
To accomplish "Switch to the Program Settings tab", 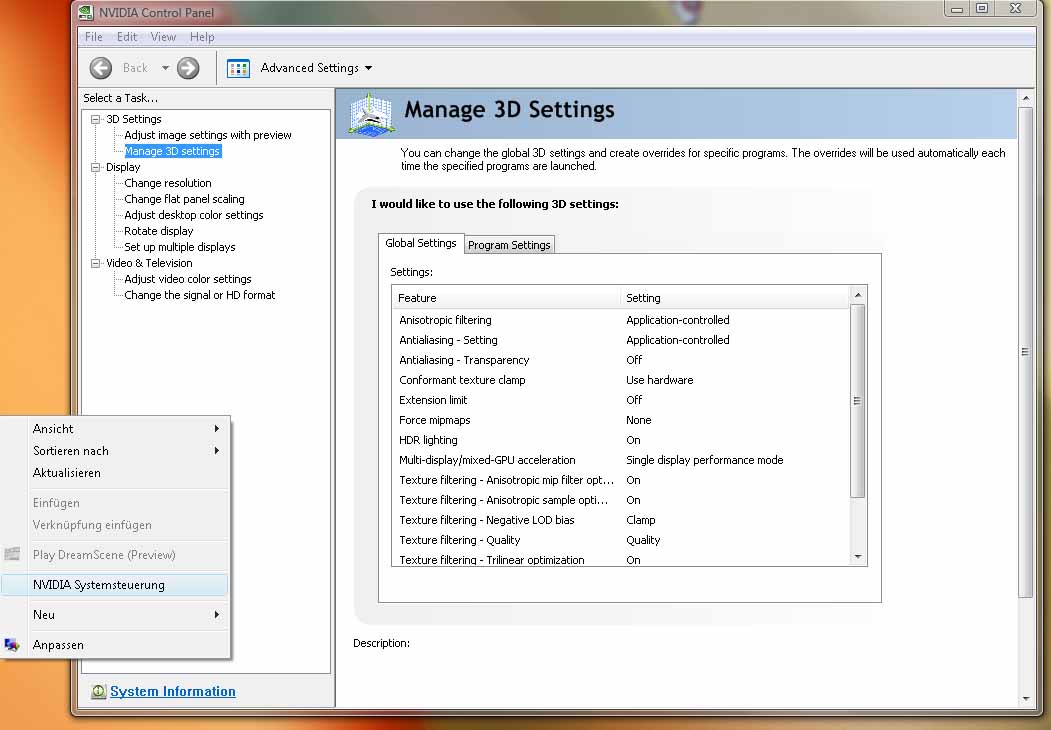I will (x=509, y=245).
